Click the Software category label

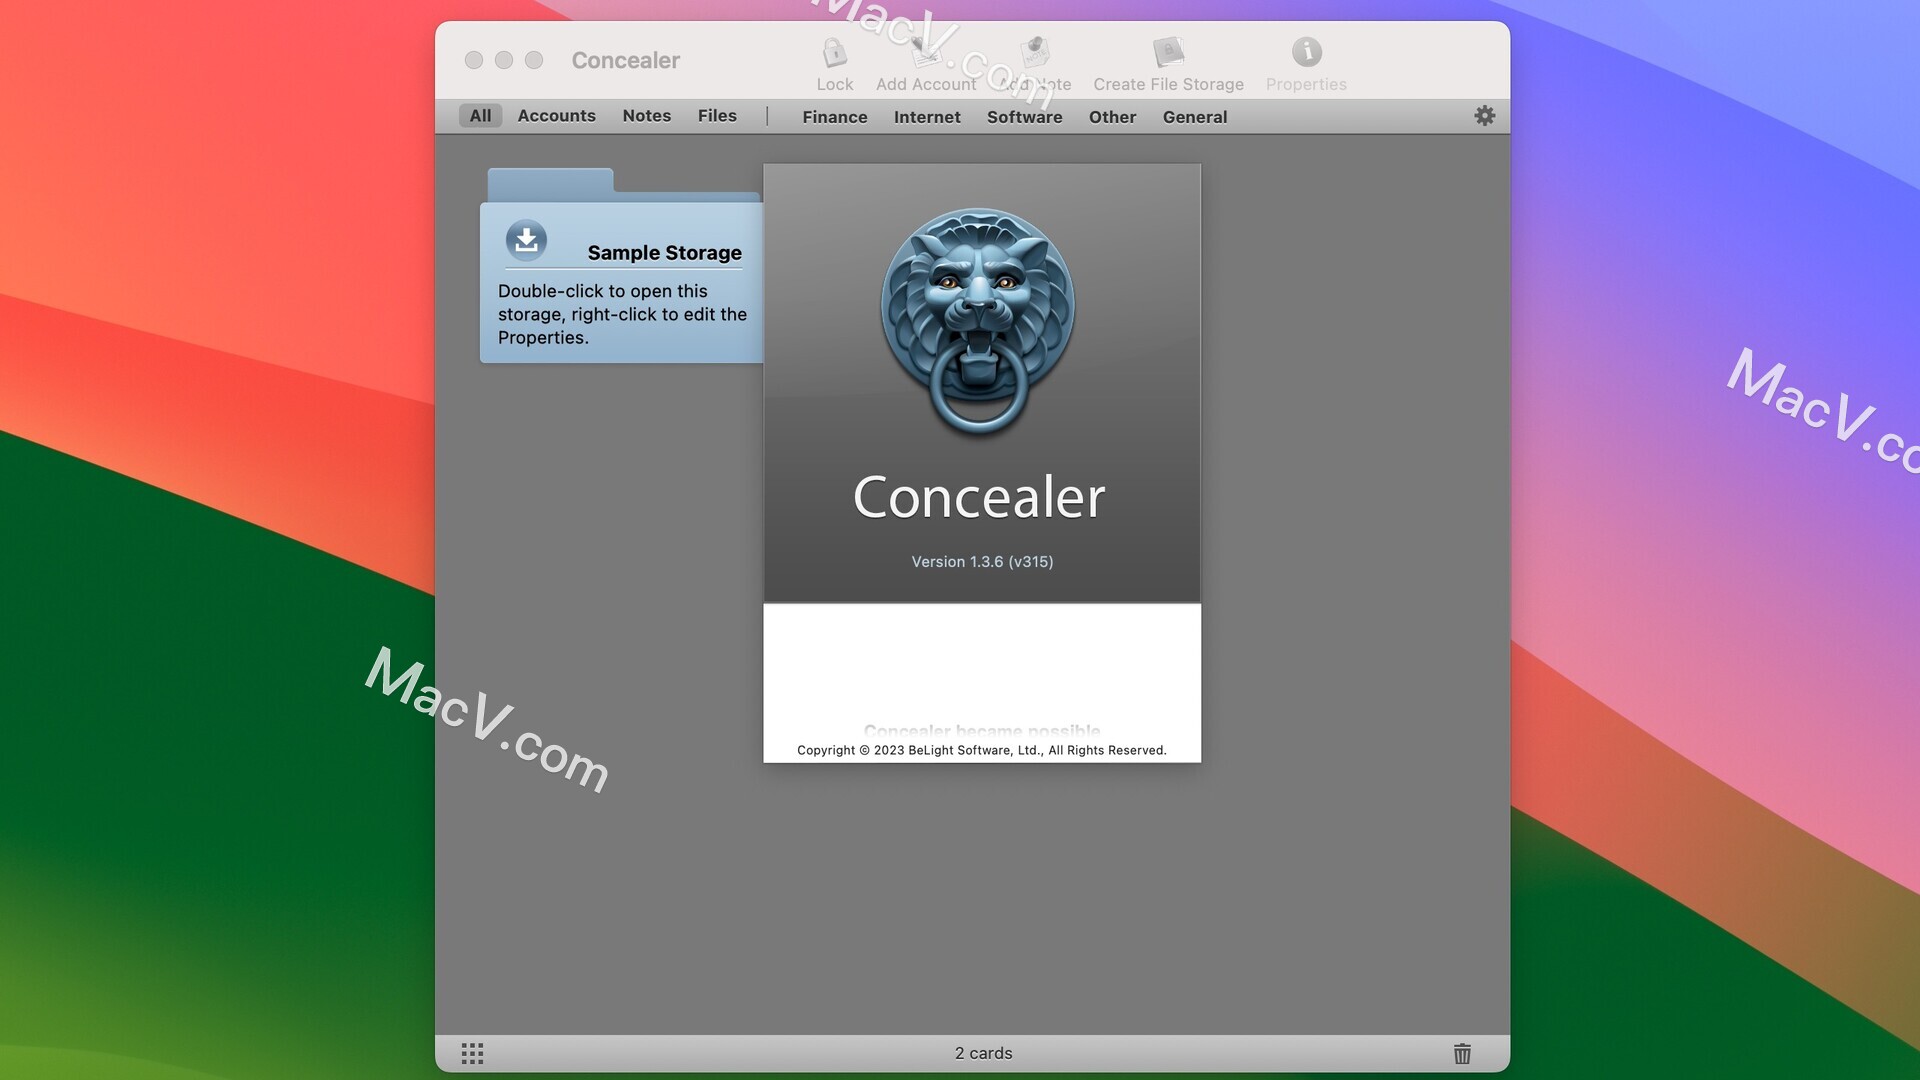(x=1025, y=116)
